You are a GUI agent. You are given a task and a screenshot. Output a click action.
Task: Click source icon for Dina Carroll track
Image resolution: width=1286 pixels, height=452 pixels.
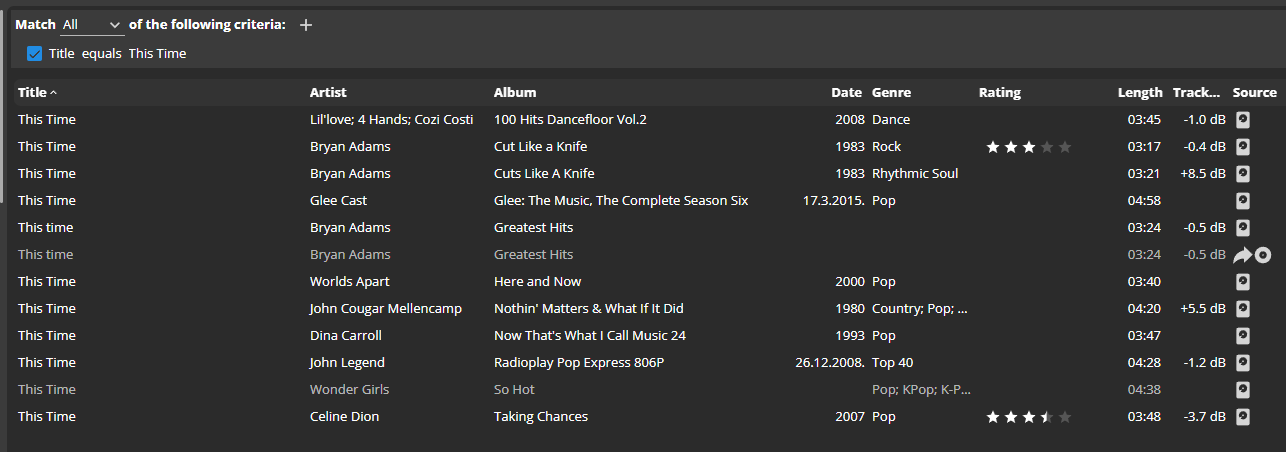pyautogui.click(x=1243, y=335)
